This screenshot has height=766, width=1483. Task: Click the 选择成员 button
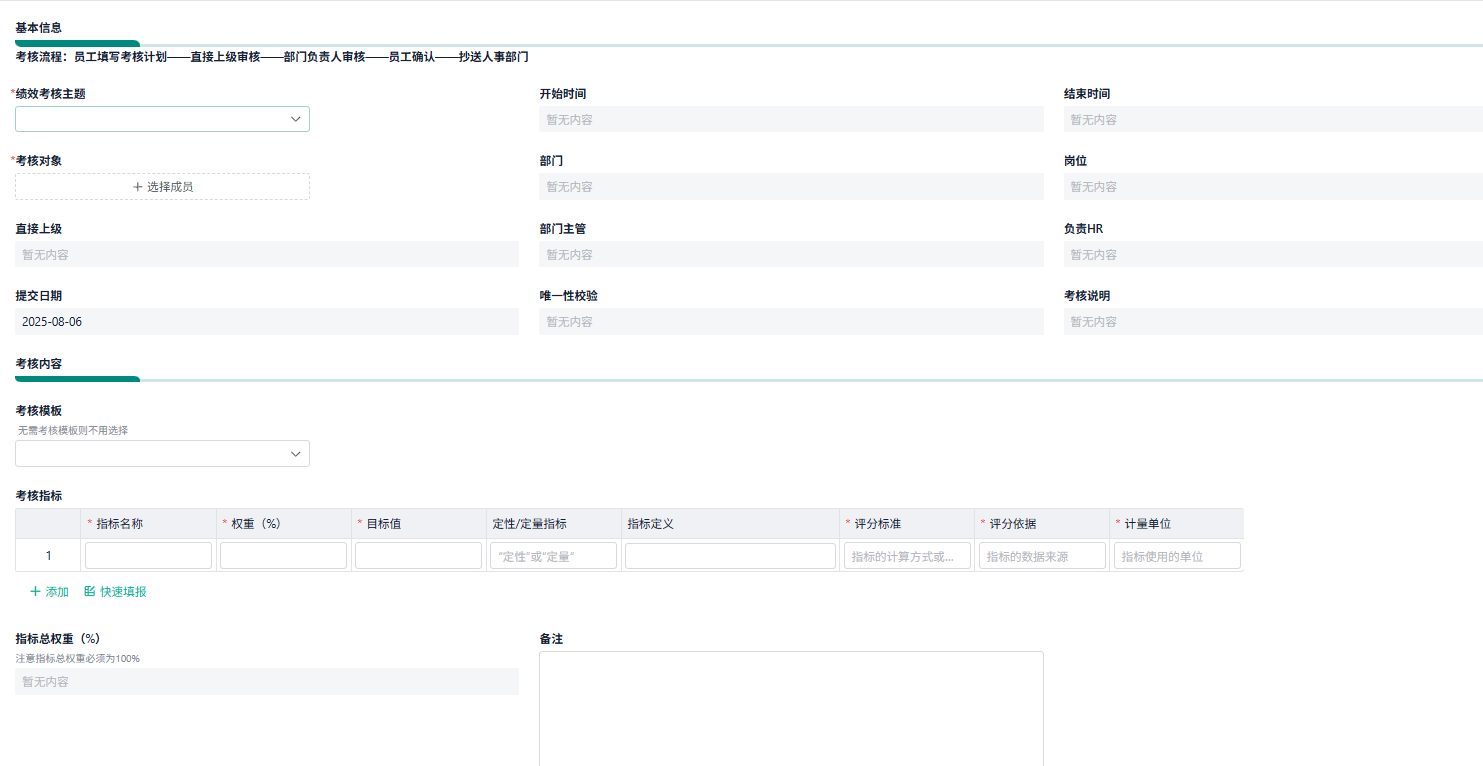tap(162, 187)
